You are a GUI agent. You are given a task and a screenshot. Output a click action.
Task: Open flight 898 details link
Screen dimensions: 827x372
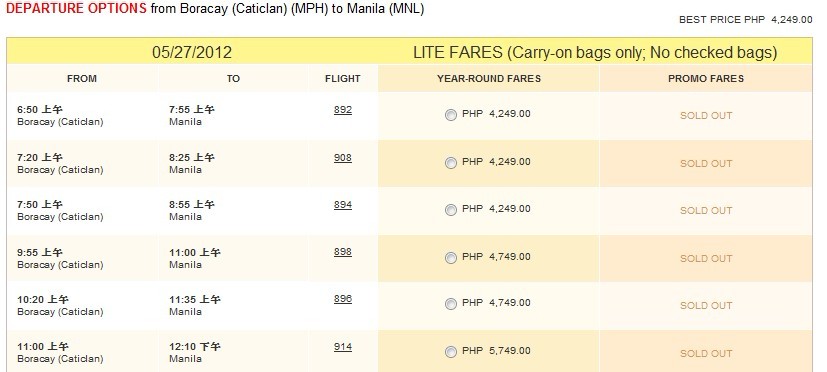point(343,252)
